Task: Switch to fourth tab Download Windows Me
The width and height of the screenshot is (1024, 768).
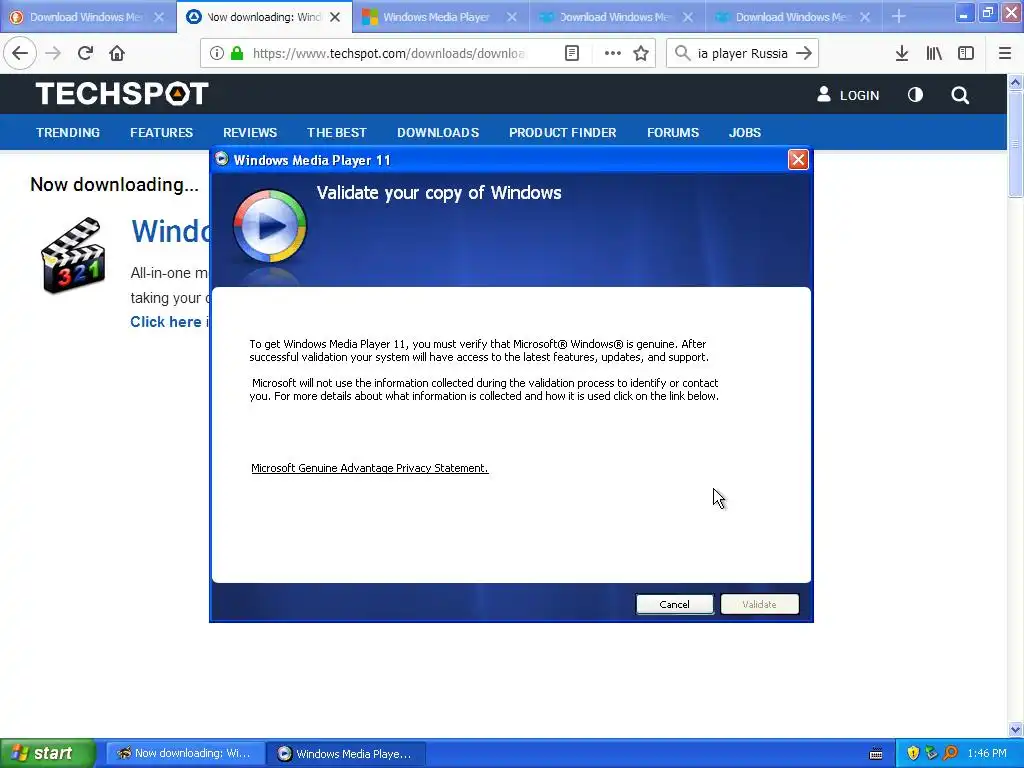Action: point(617,17)
